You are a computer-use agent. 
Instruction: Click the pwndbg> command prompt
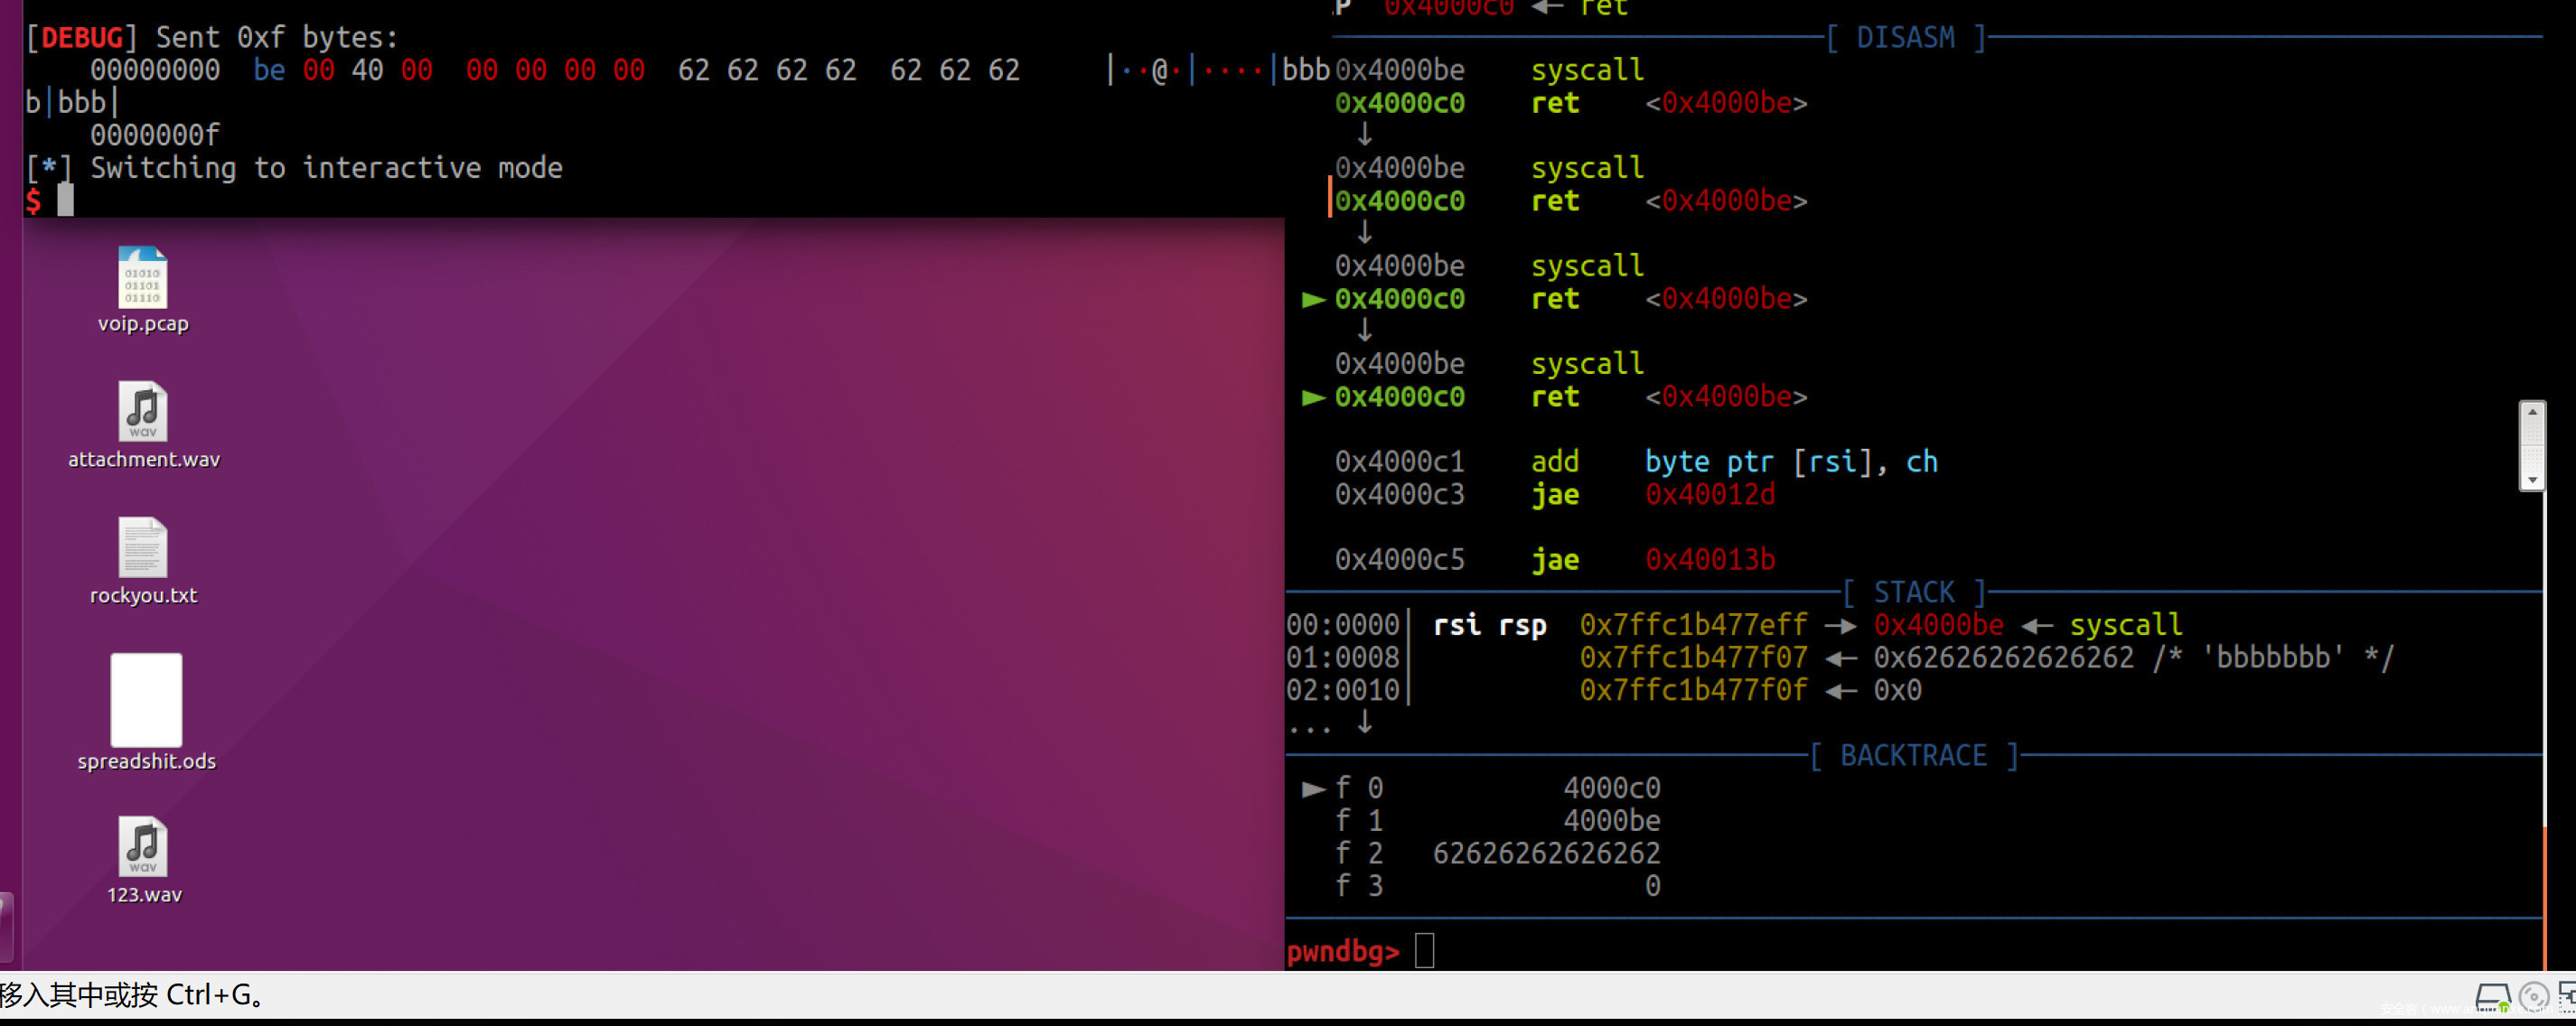click(1342, 951)
